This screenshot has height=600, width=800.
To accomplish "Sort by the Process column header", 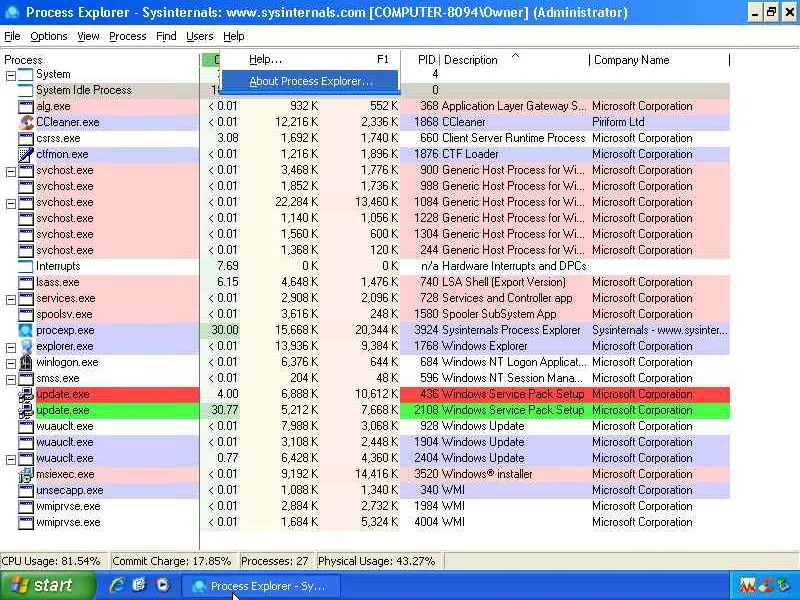I will click(x=101, y=60).
